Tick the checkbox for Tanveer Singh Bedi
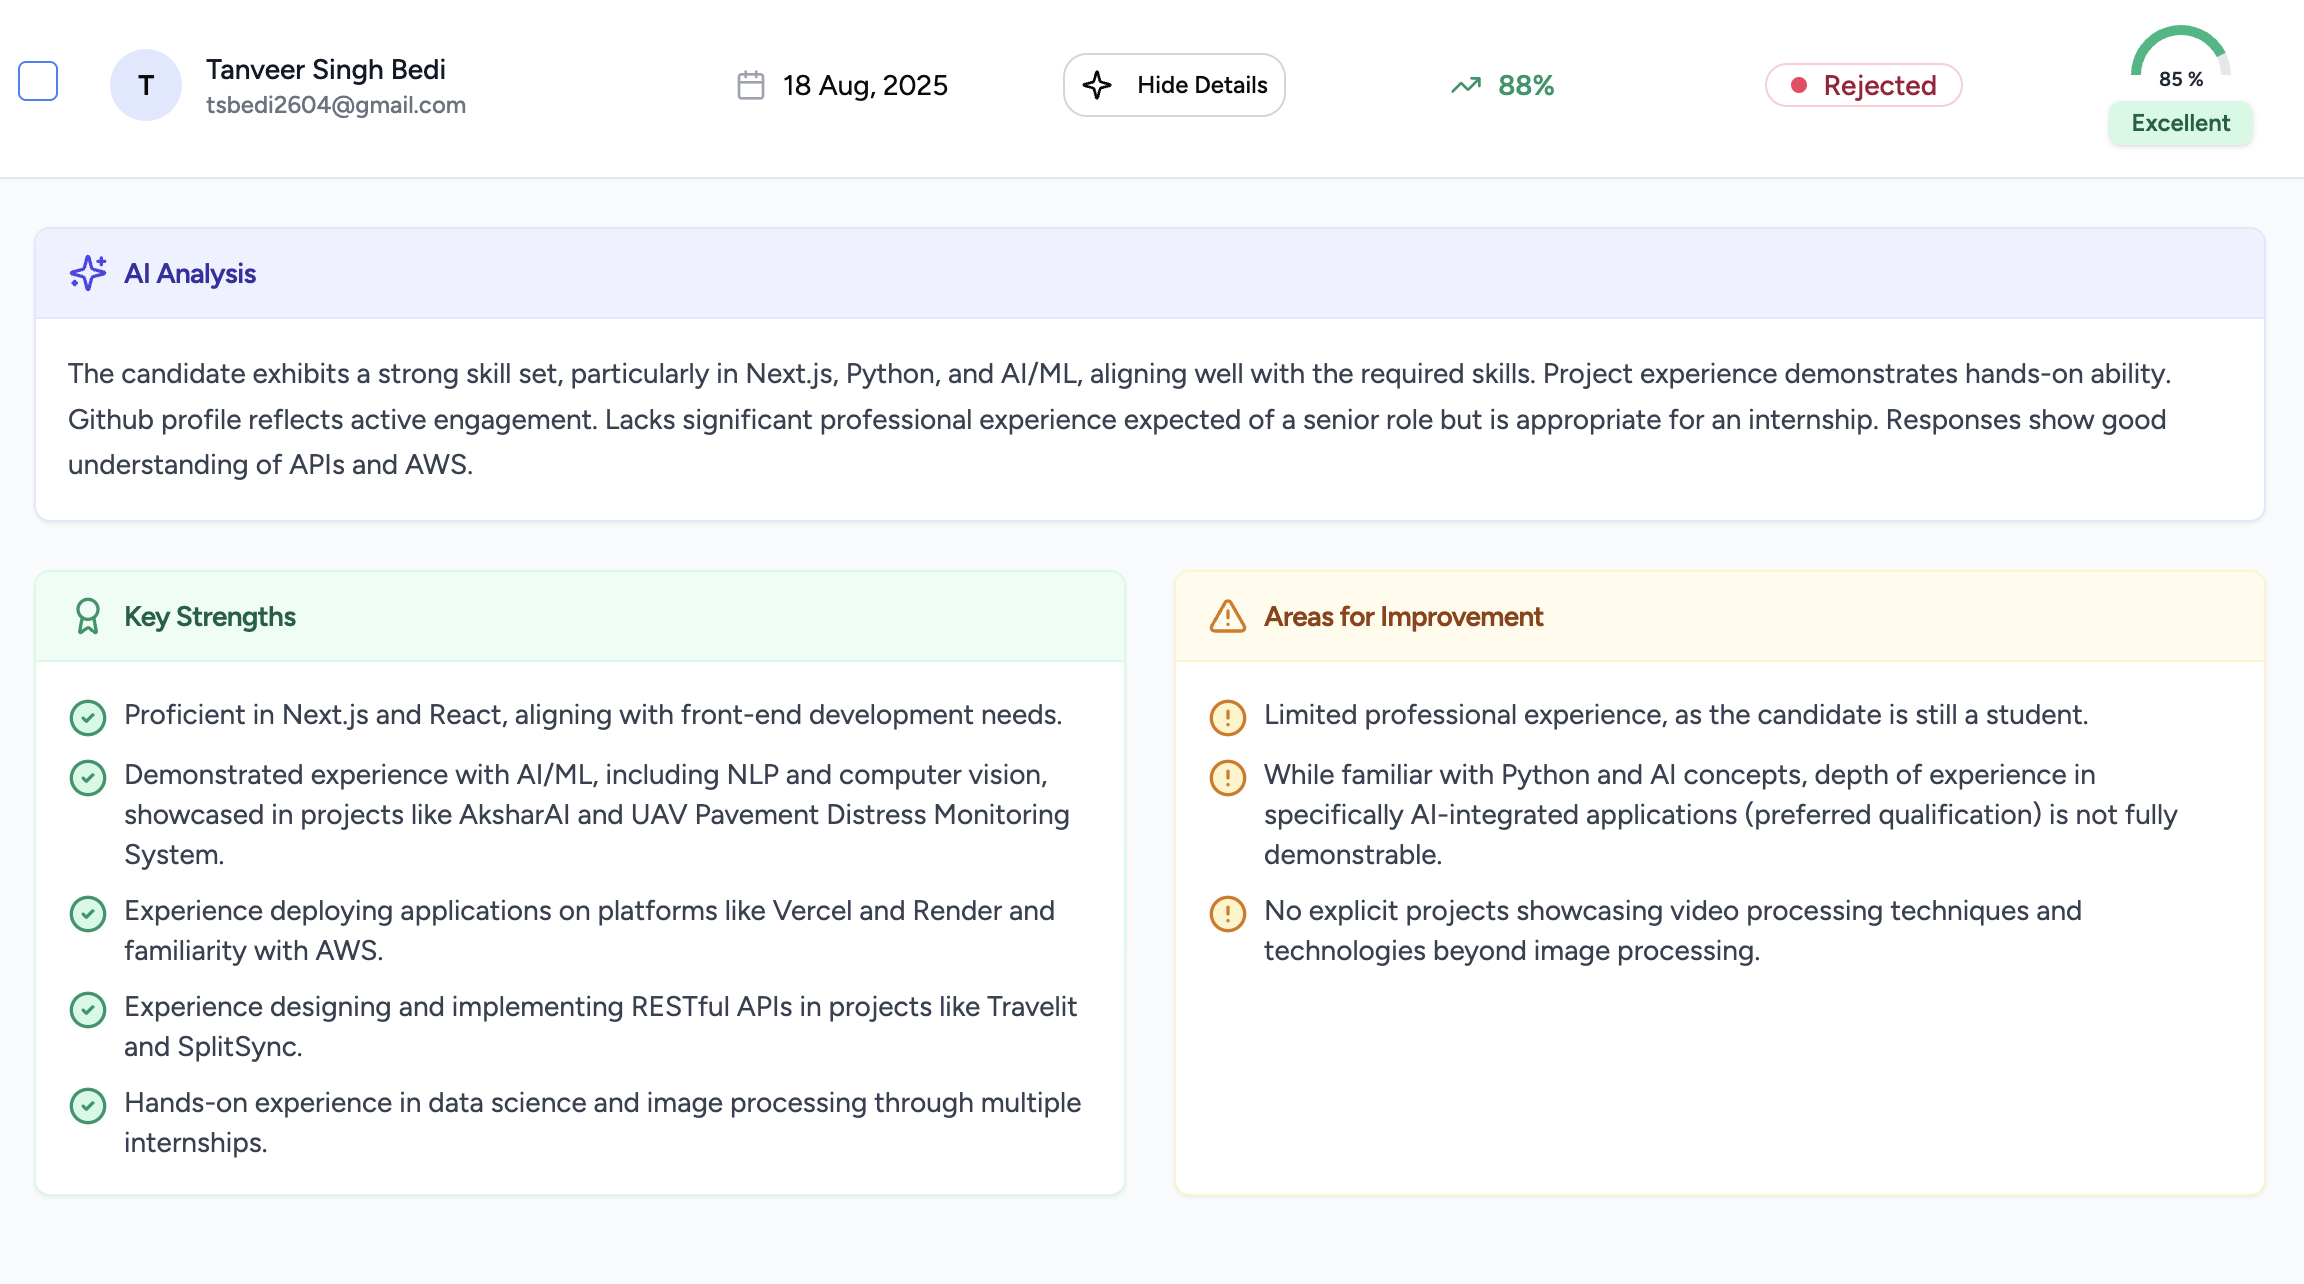This screenshot has width=2304, height=1284. tap(38, 82)
